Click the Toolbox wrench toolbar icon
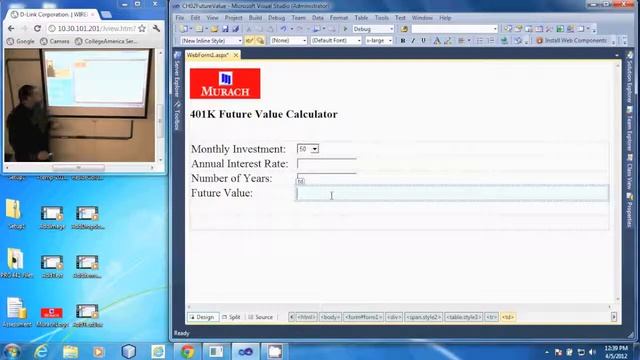The width and height of the screenshot is (640, 360). [x=549, y=29]
